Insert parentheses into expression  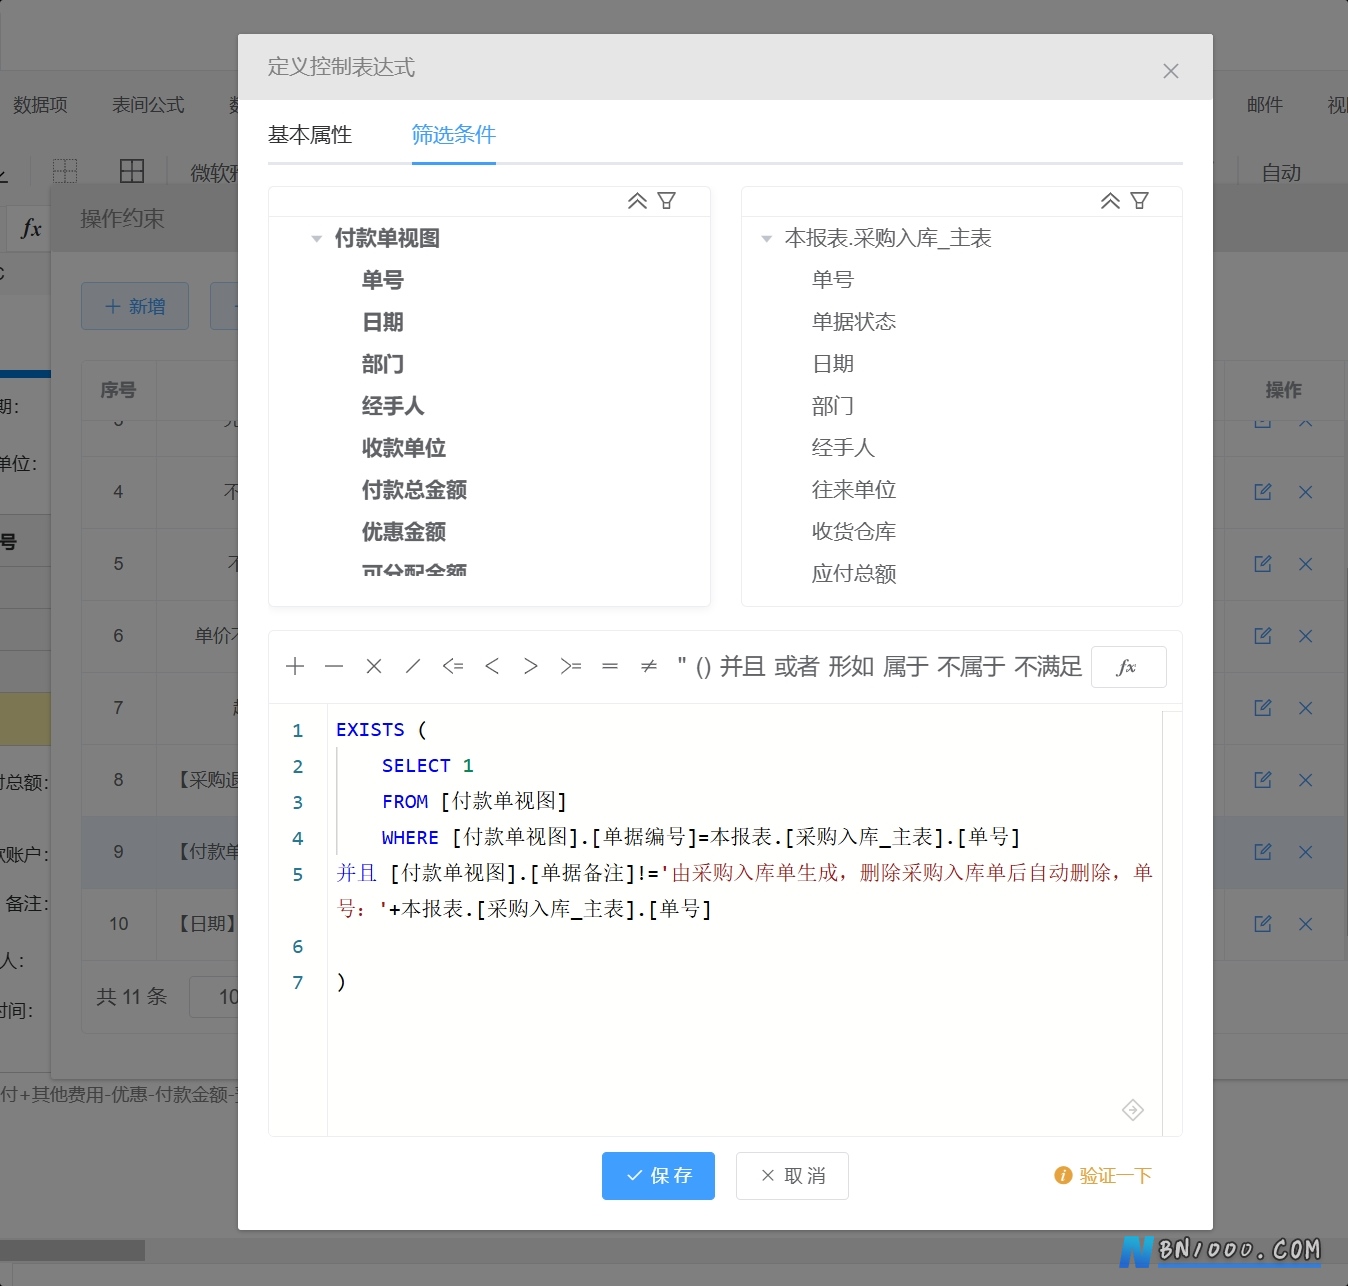pyautogui.click(x=704, y=667)
